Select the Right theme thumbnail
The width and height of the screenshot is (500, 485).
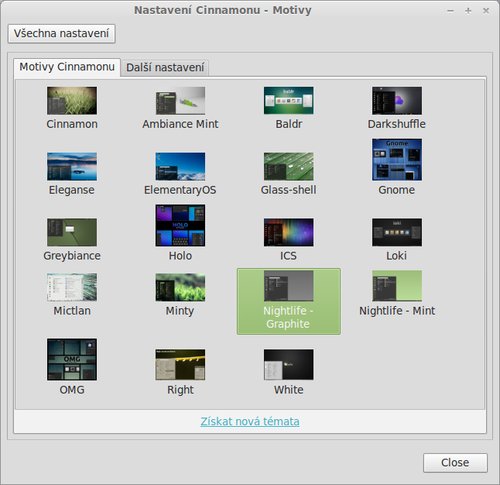[180, 365]
